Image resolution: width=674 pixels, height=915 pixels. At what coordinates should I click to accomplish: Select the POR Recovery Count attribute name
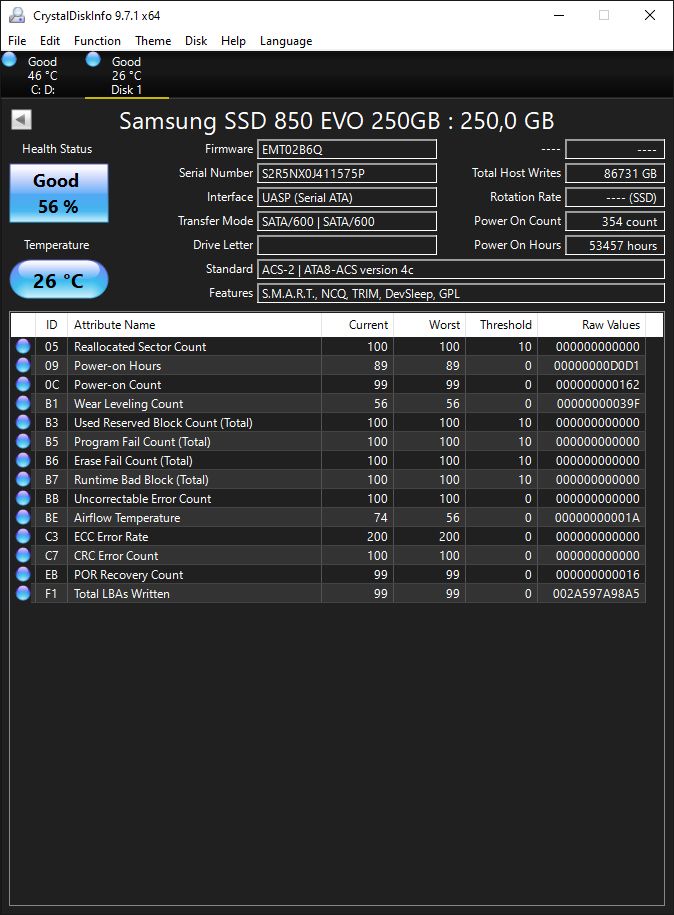(128, 575)
